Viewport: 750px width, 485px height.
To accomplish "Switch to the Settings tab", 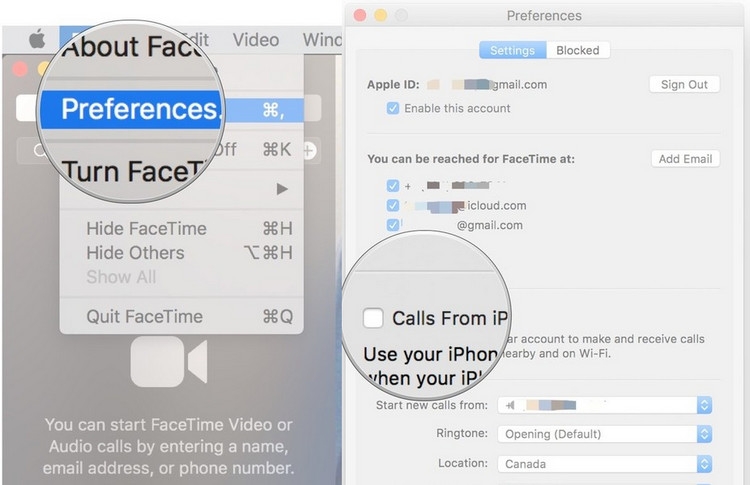I will pos(512,50).
